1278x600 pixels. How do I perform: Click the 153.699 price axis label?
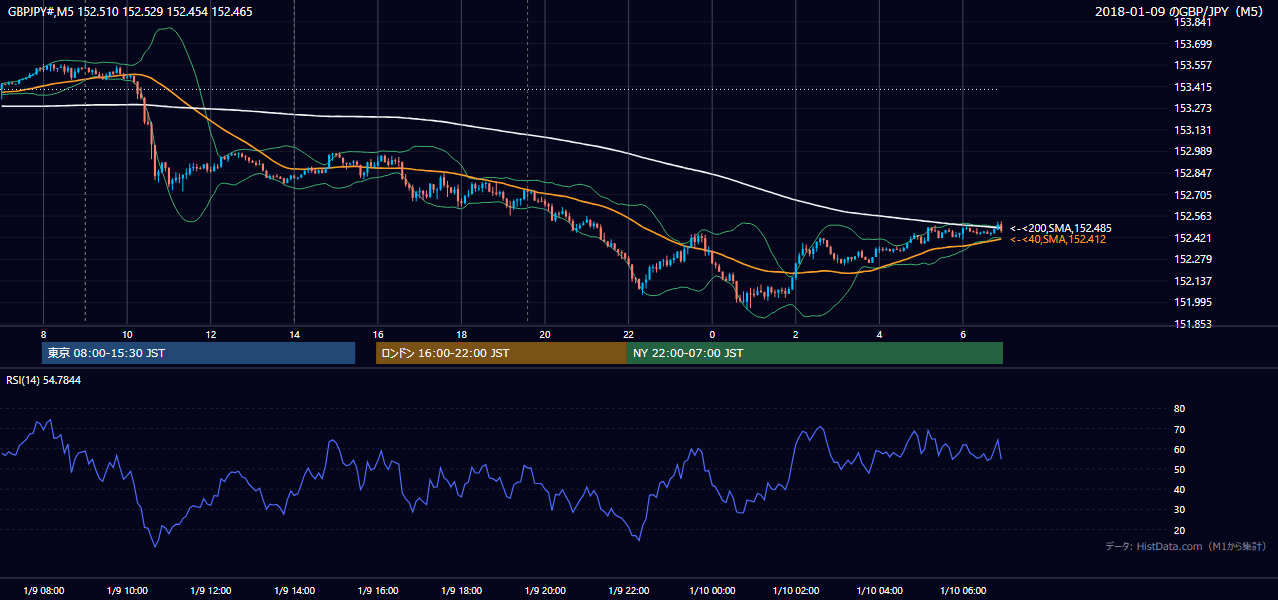1192,44
